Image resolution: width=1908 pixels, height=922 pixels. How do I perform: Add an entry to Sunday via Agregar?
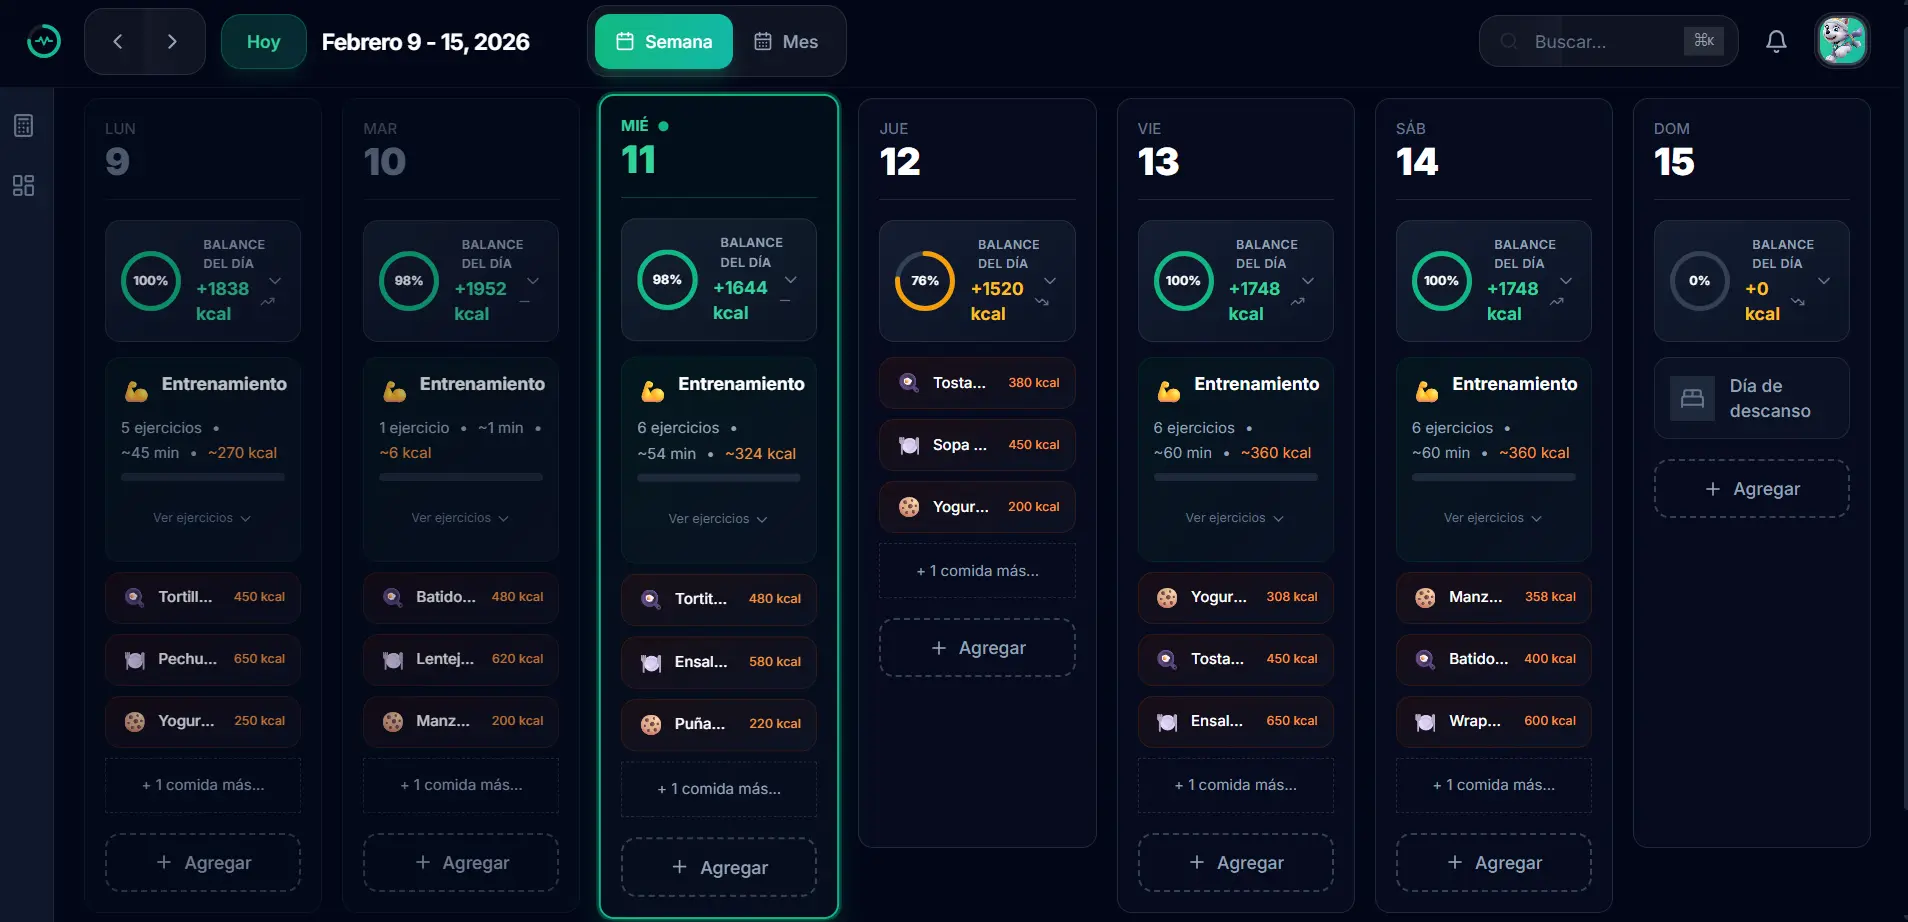coord(1751,489)
